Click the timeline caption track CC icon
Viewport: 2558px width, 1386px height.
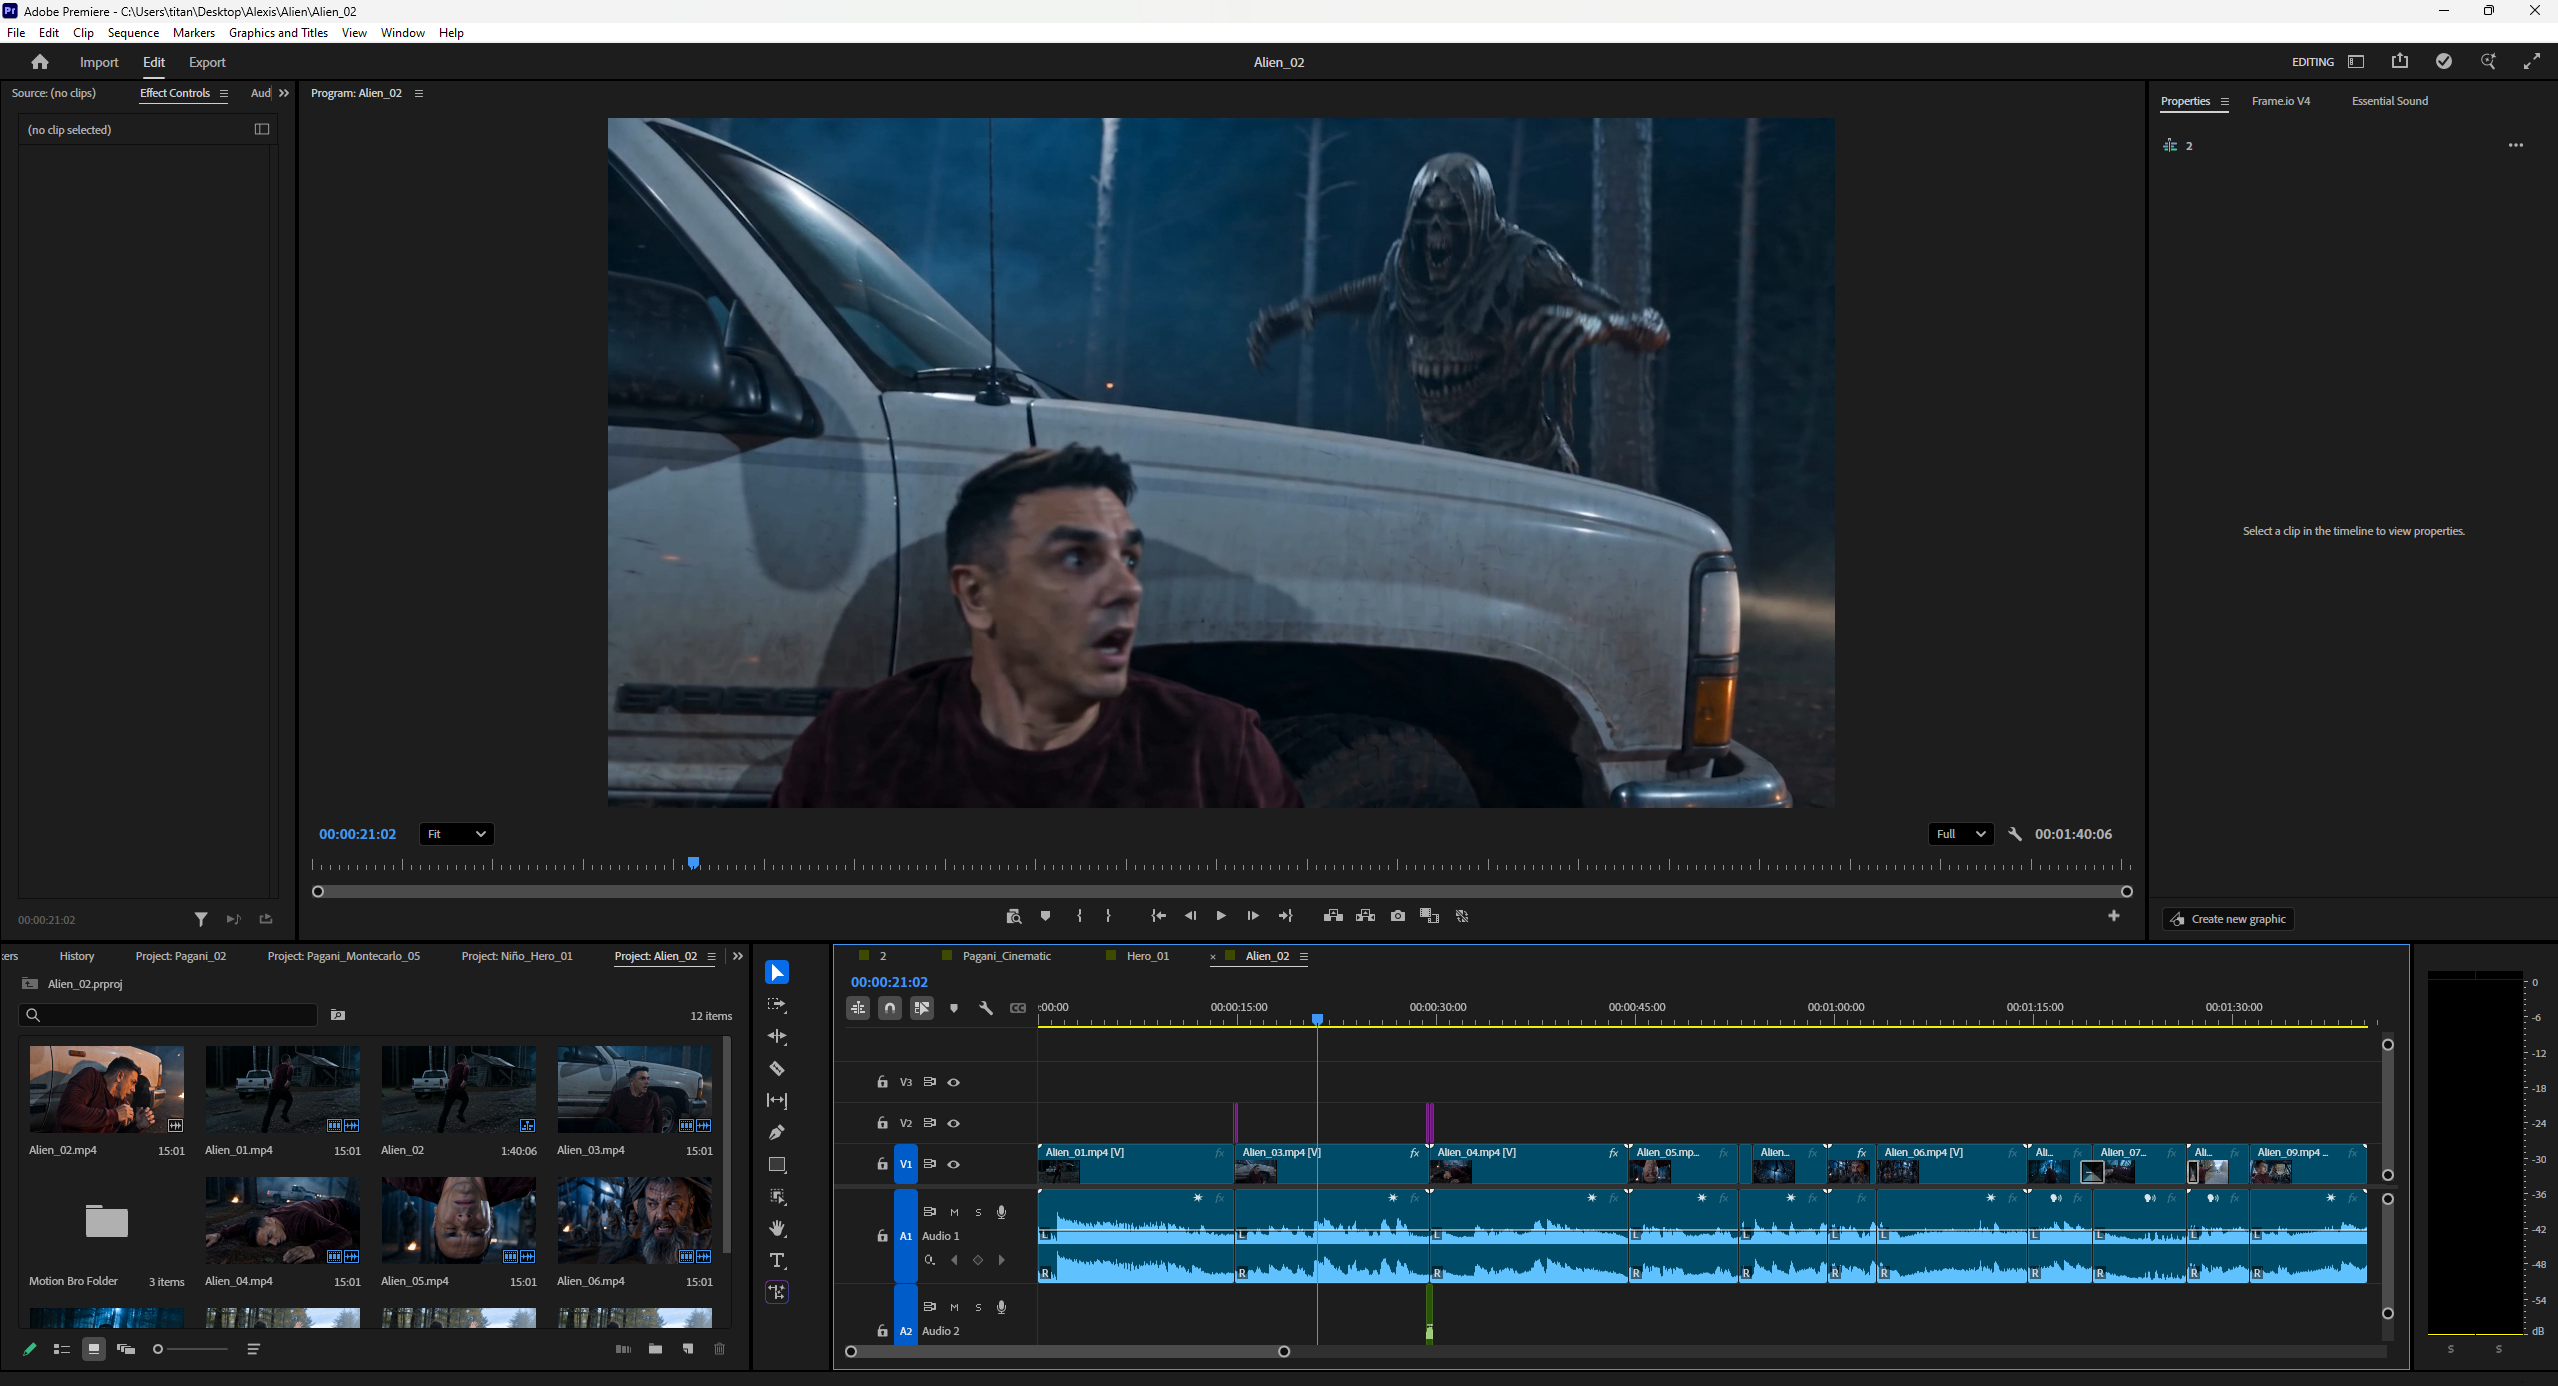(1018, 1008)
